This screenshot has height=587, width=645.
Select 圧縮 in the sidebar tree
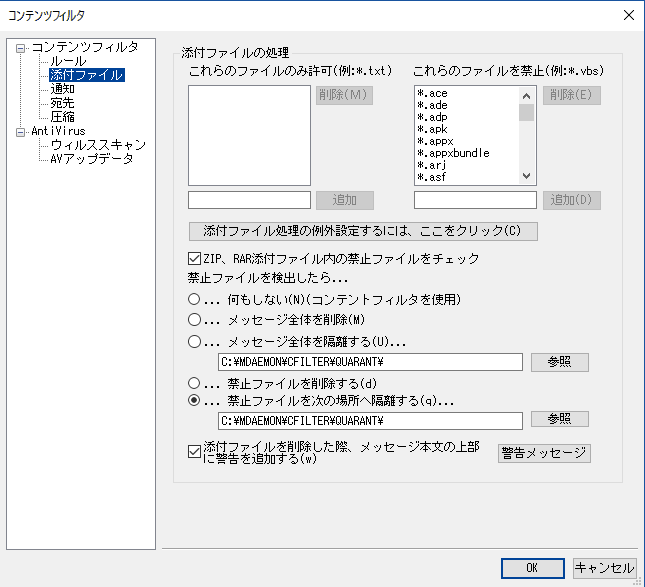[x=62, y=117]
